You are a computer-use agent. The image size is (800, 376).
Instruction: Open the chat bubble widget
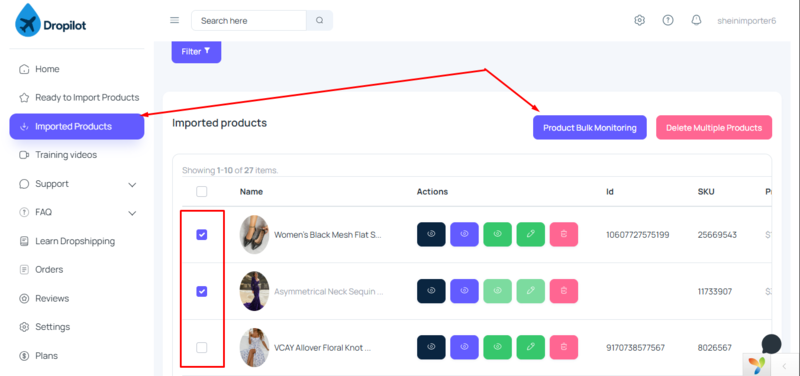[x=771, y=344]
